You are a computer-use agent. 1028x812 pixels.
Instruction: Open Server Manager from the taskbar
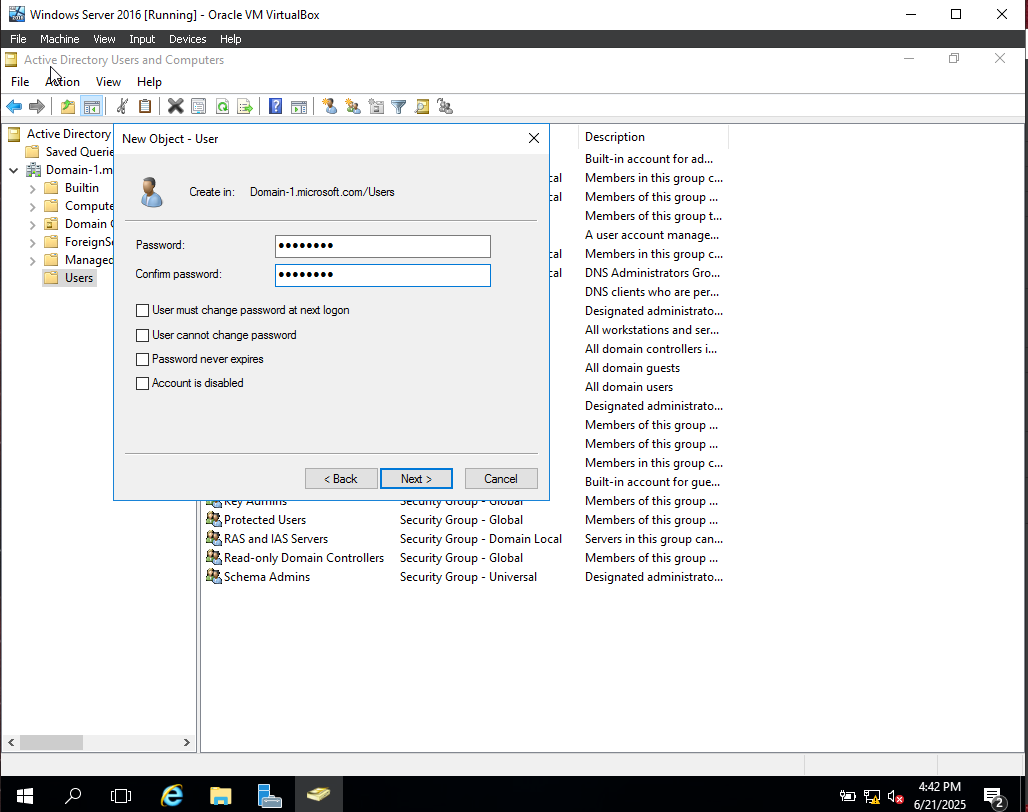[269, 796]
